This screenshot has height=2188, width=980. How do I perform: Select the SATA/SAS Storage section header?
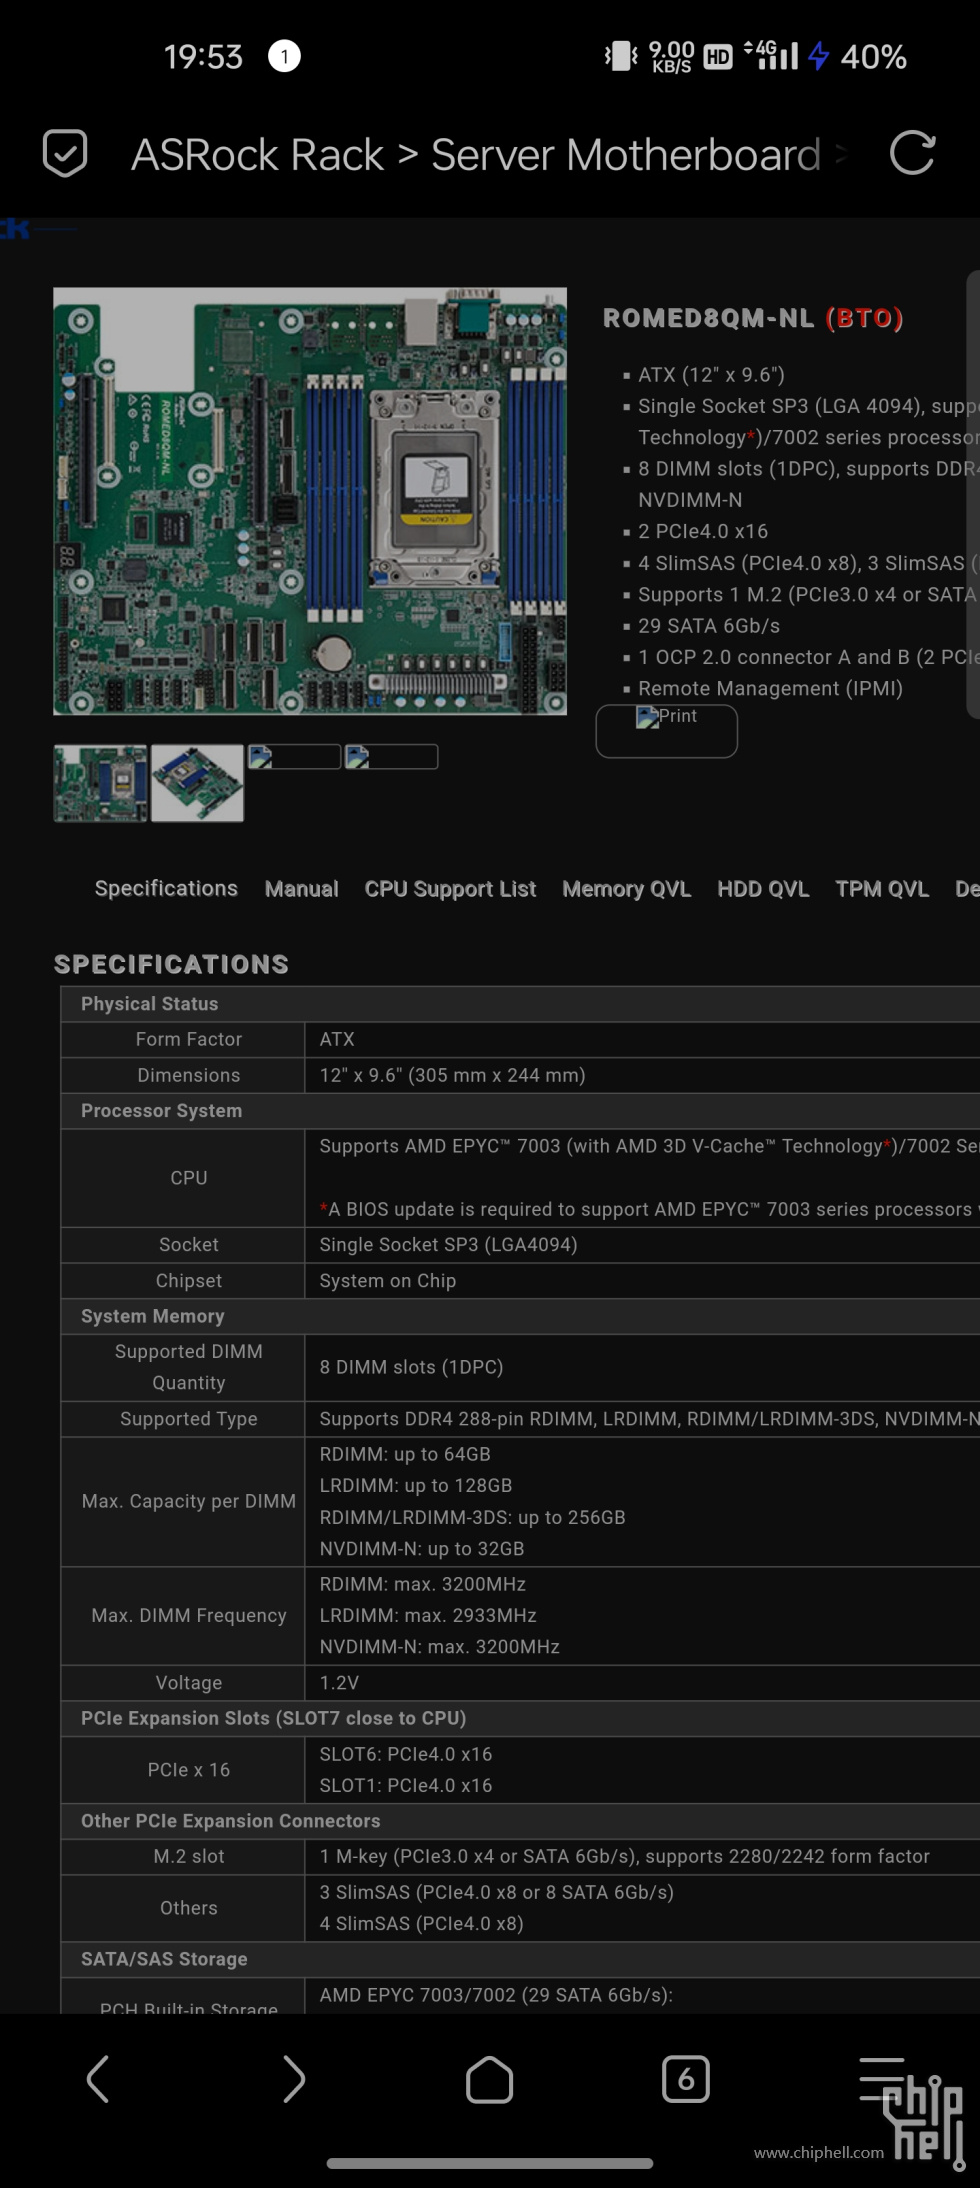point(520,1959)
